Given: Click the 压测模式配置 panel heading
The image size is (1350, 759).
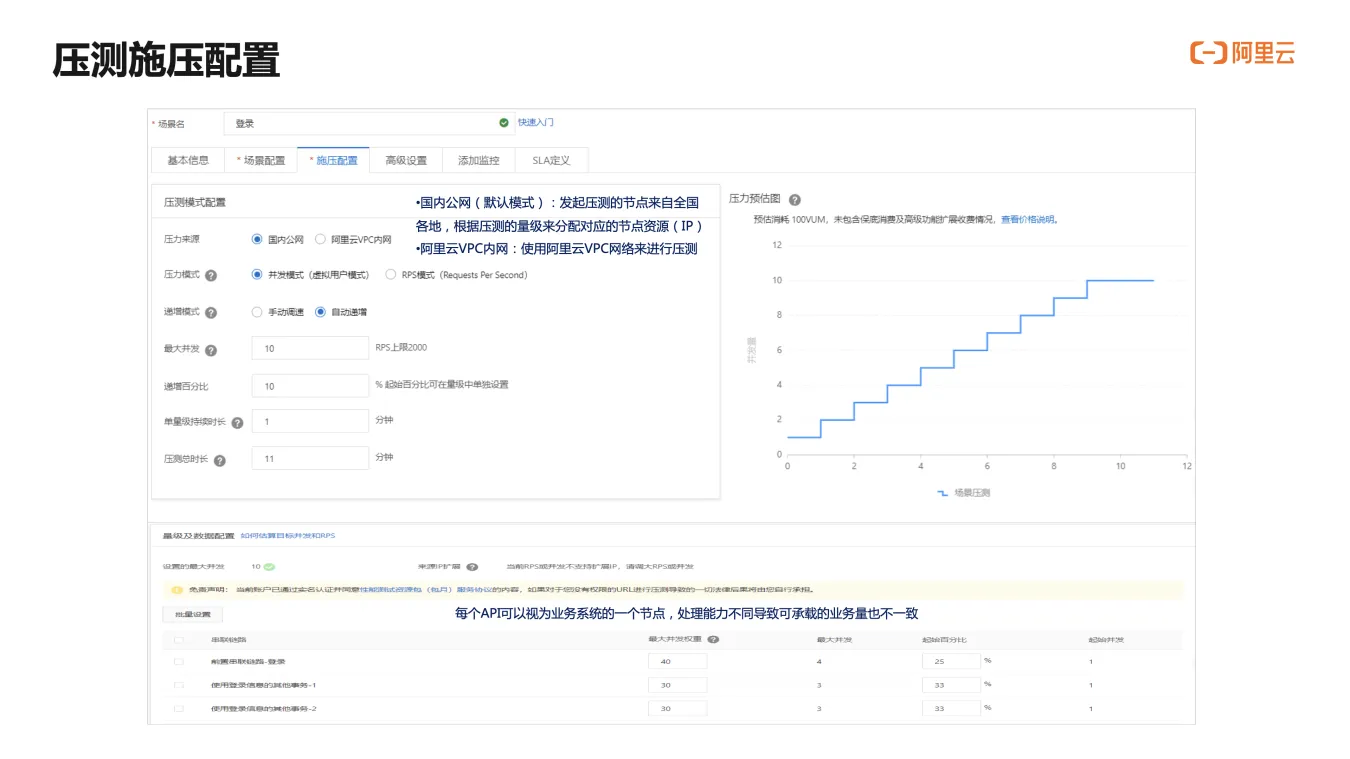Looking at the screenshot, I should 195,202.
